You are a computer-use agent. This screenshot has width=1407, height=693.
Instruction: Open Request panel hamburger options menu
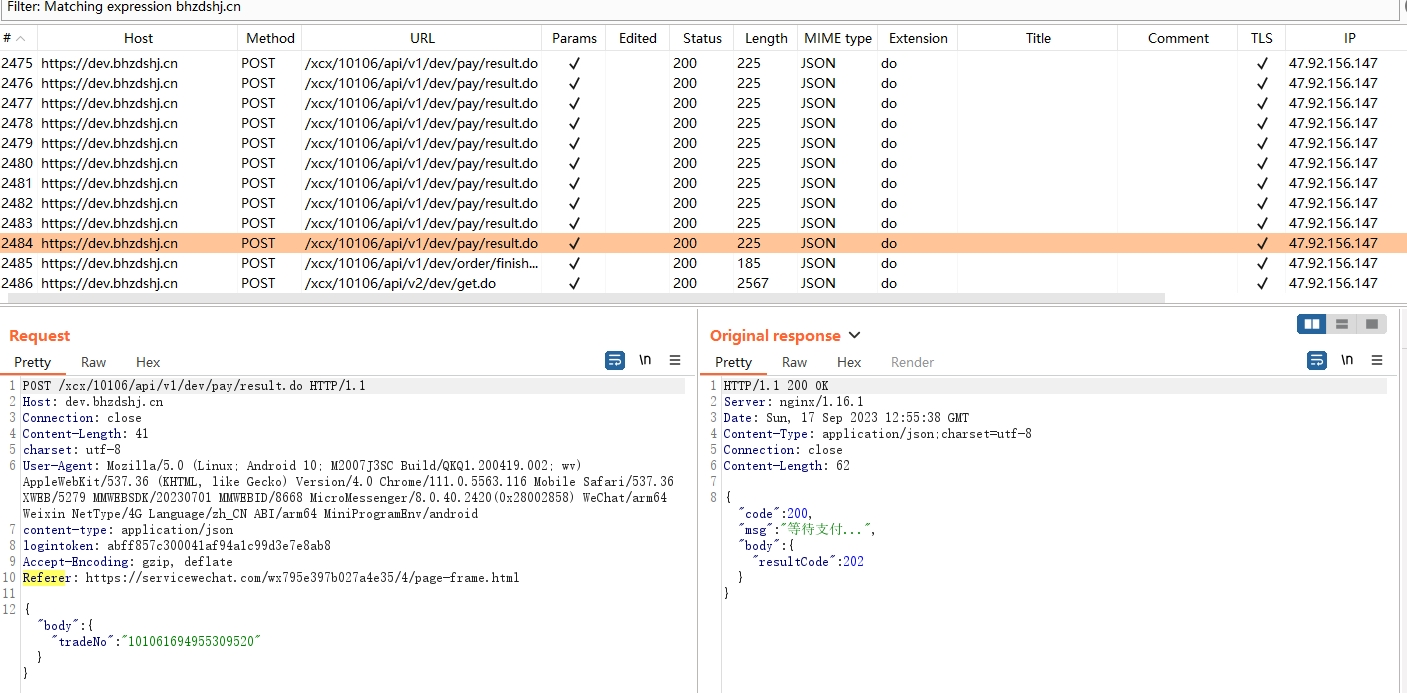tap(675, 361)
